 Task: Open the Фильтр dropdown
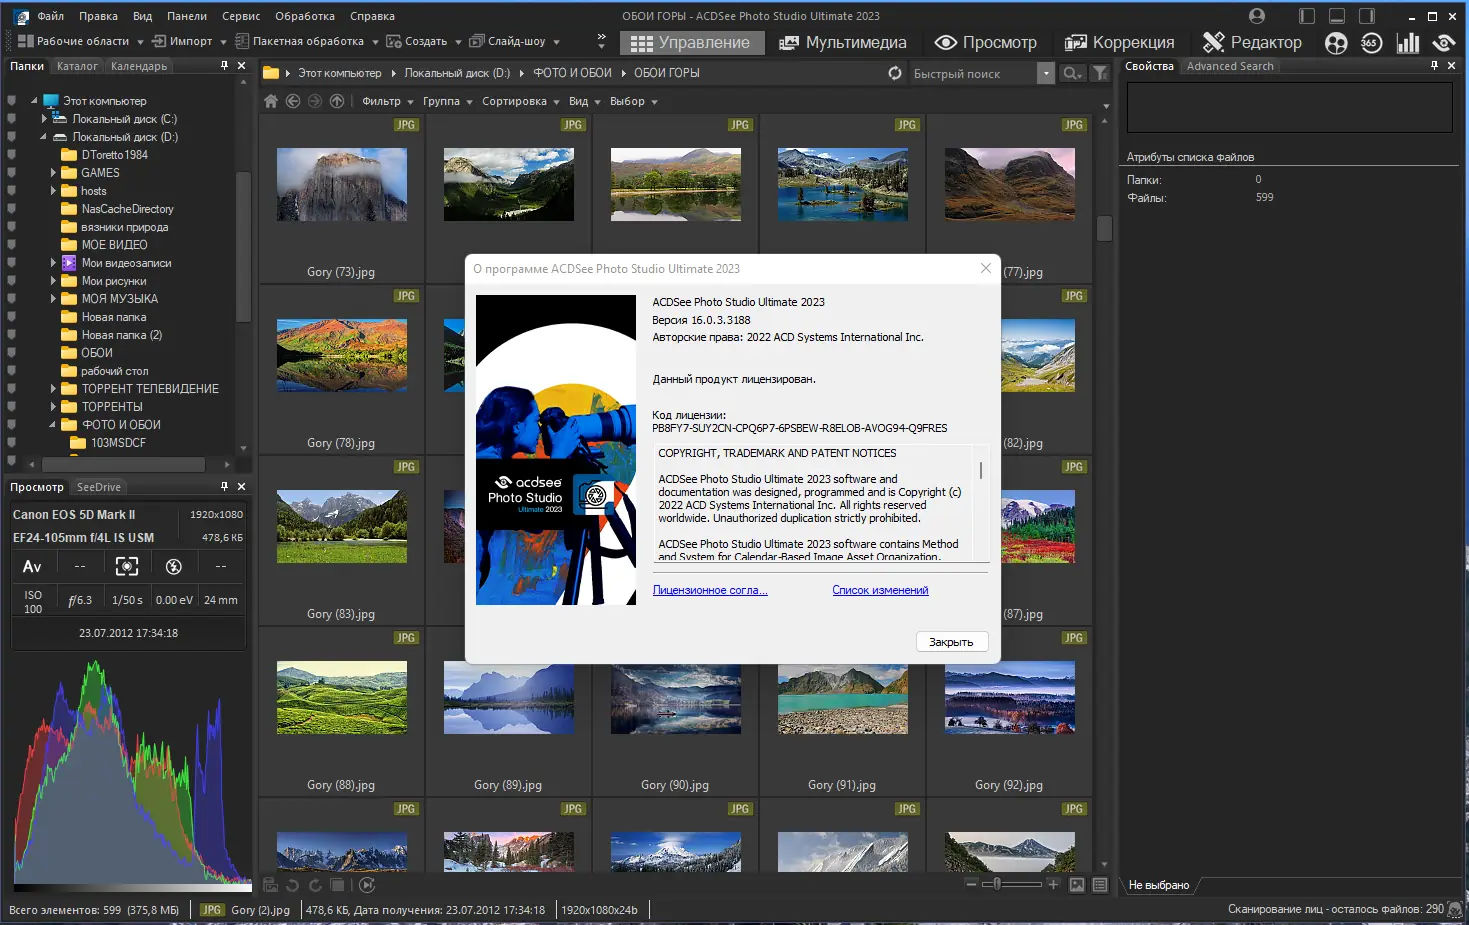[x=387, y=101]
